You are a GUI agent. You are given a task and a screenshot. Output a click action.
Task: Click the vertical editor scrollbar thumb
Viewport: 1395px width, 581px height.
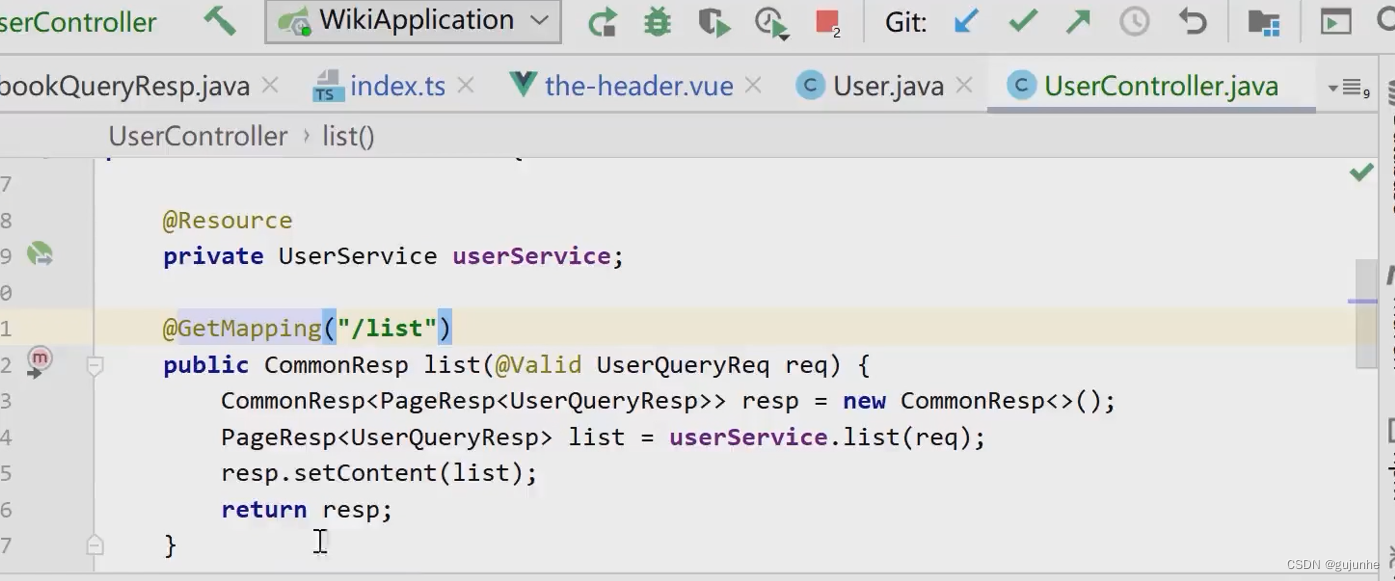(x=1366, y=313)
